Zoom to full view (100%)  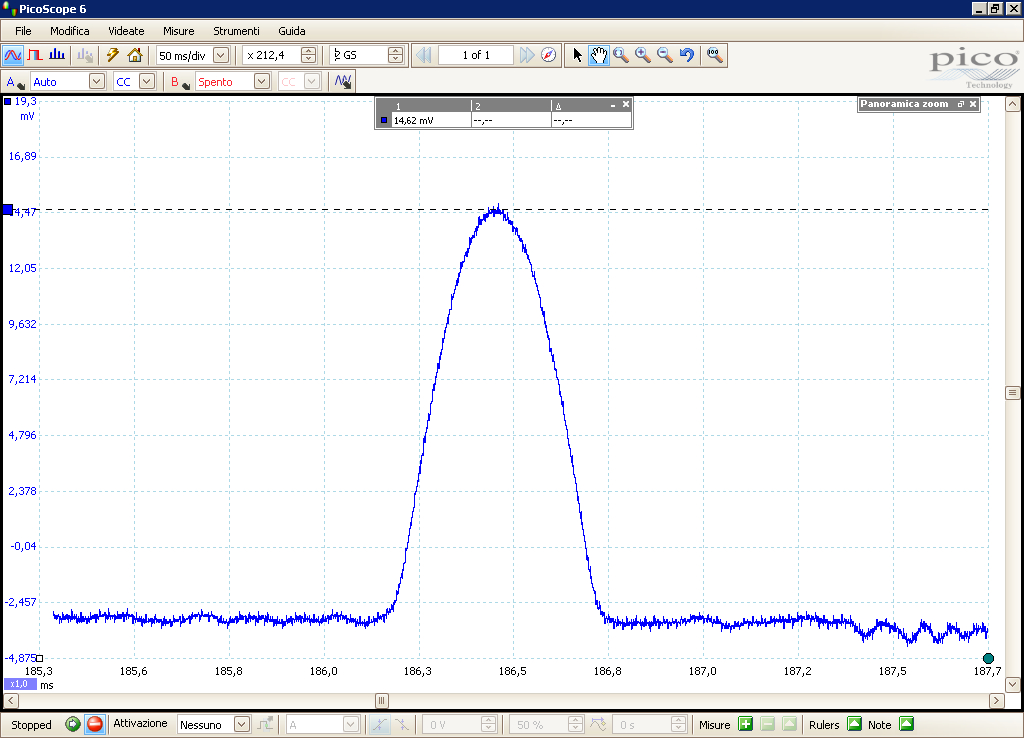[x=714, y=56]
